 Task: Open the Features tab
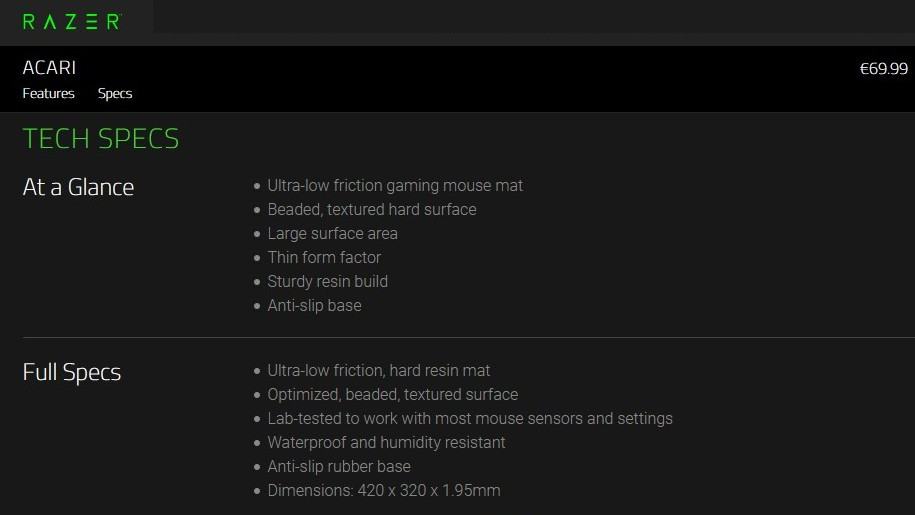tap(48, 94)
